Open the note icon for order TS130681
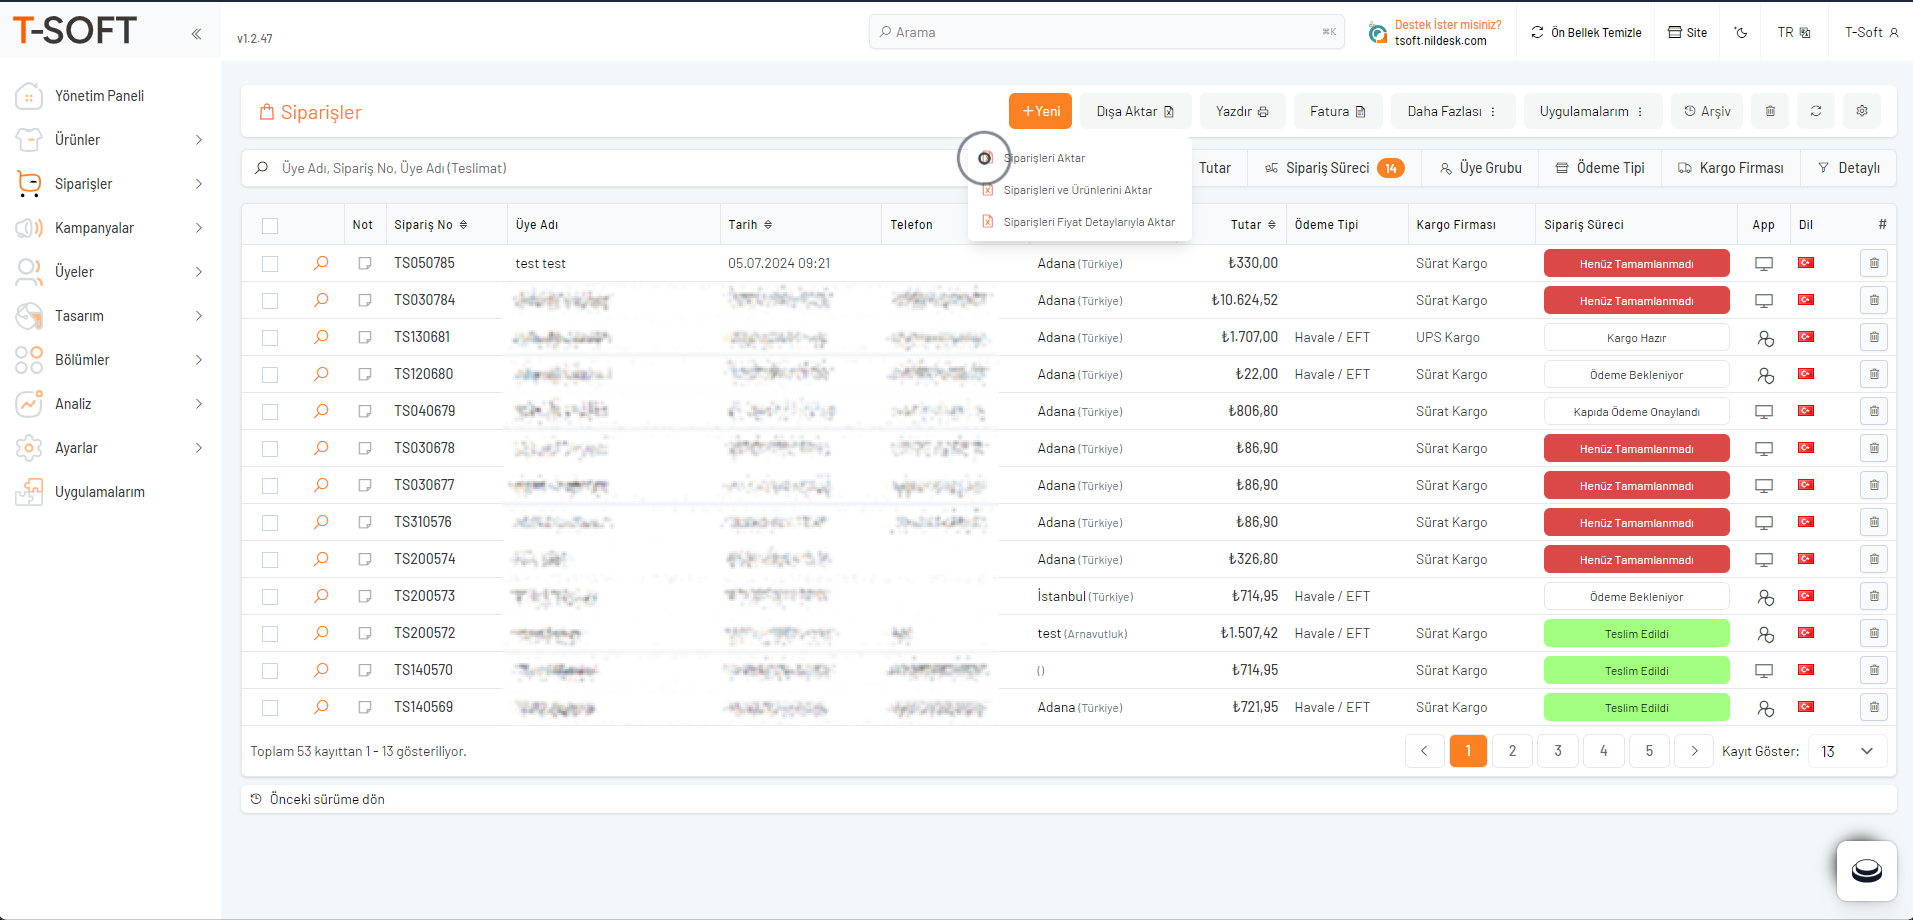Screen dimensions: 1913x920 (365, 338)
